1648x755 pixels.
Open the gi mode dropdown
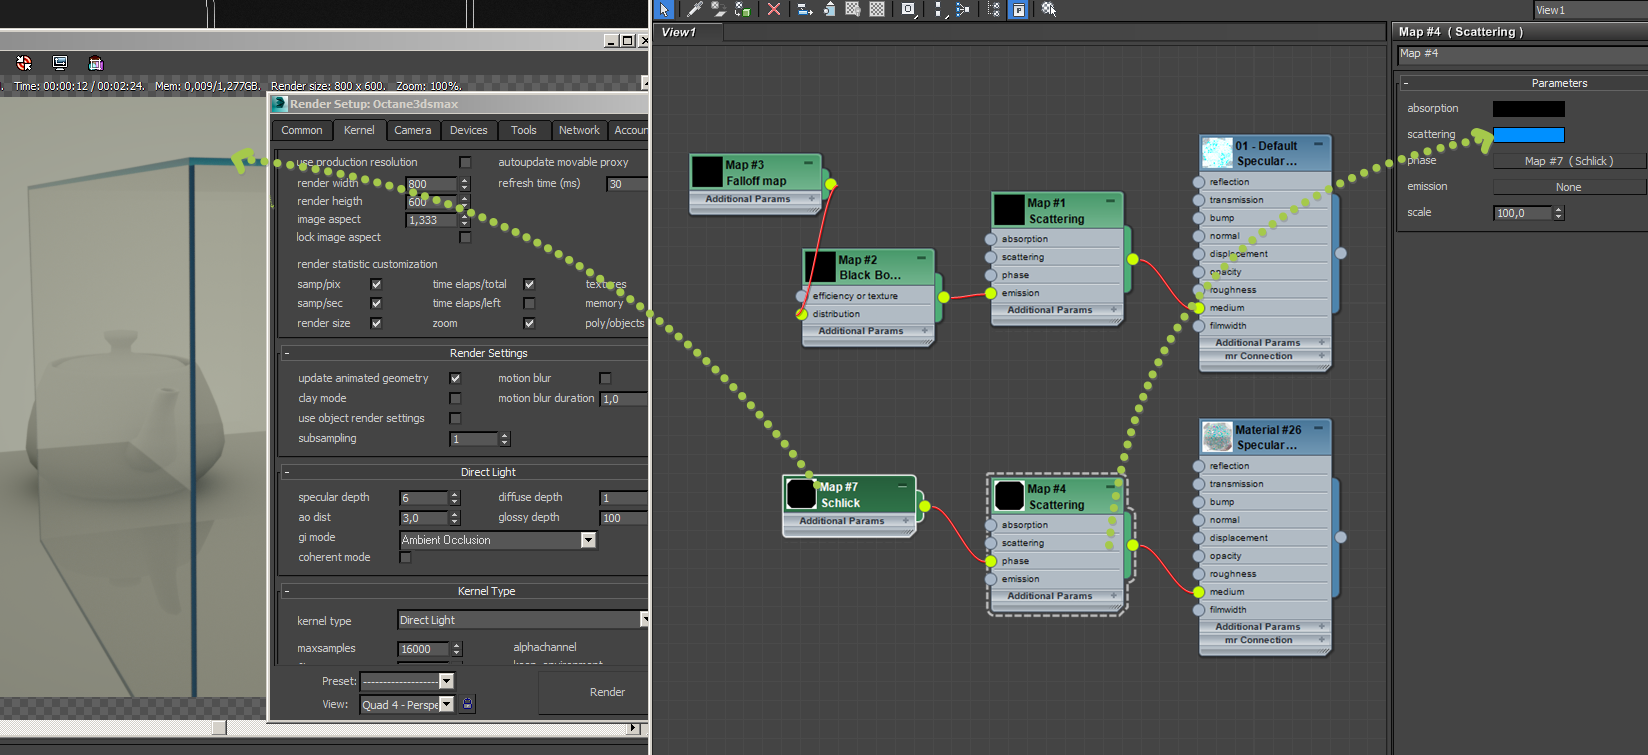[x=498, y=540]
